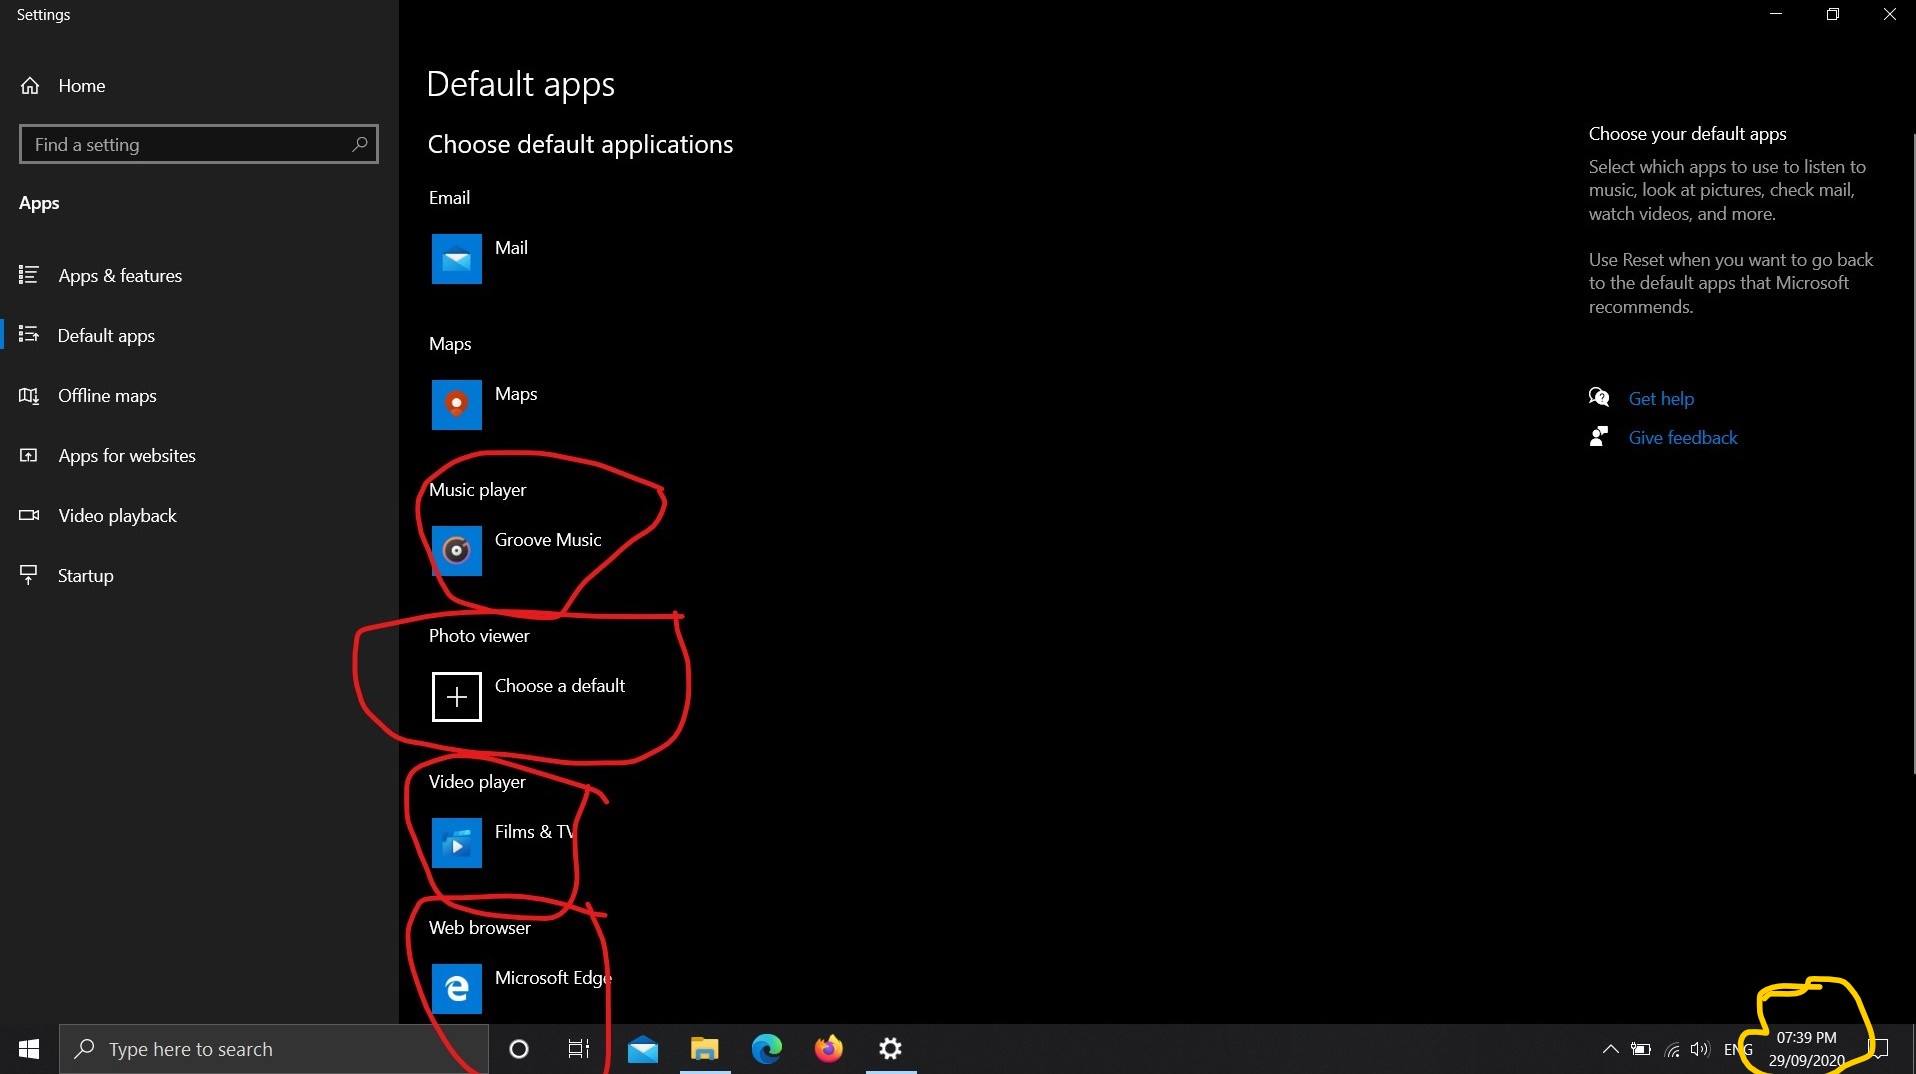Screen dimensions: 1916x1074
Task: Click the Photo viewer category label
Action: (479, 635)
